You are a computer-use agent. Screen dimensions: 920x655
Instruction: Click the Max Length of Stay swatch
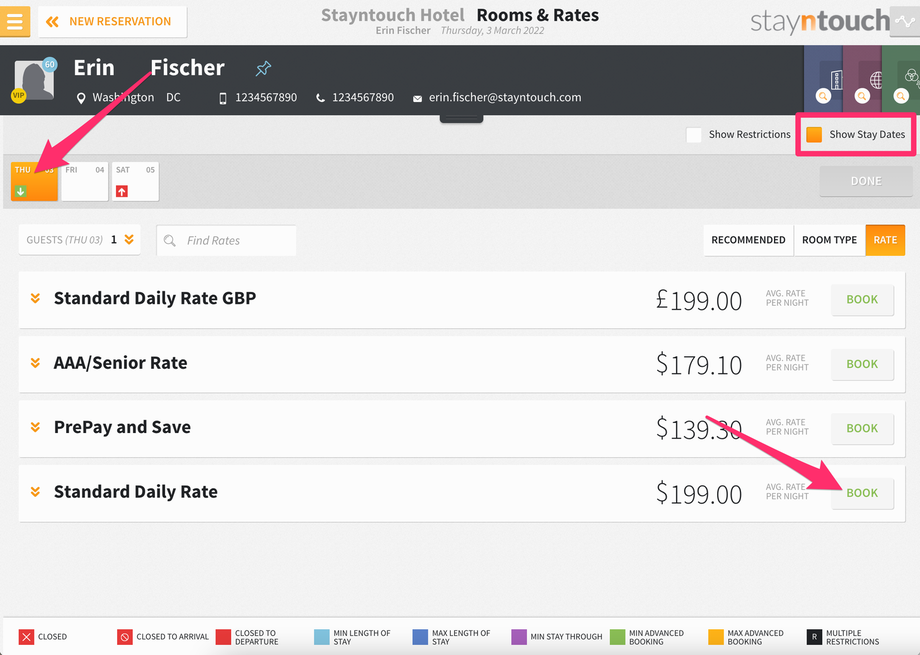click(x=420, y=637)
